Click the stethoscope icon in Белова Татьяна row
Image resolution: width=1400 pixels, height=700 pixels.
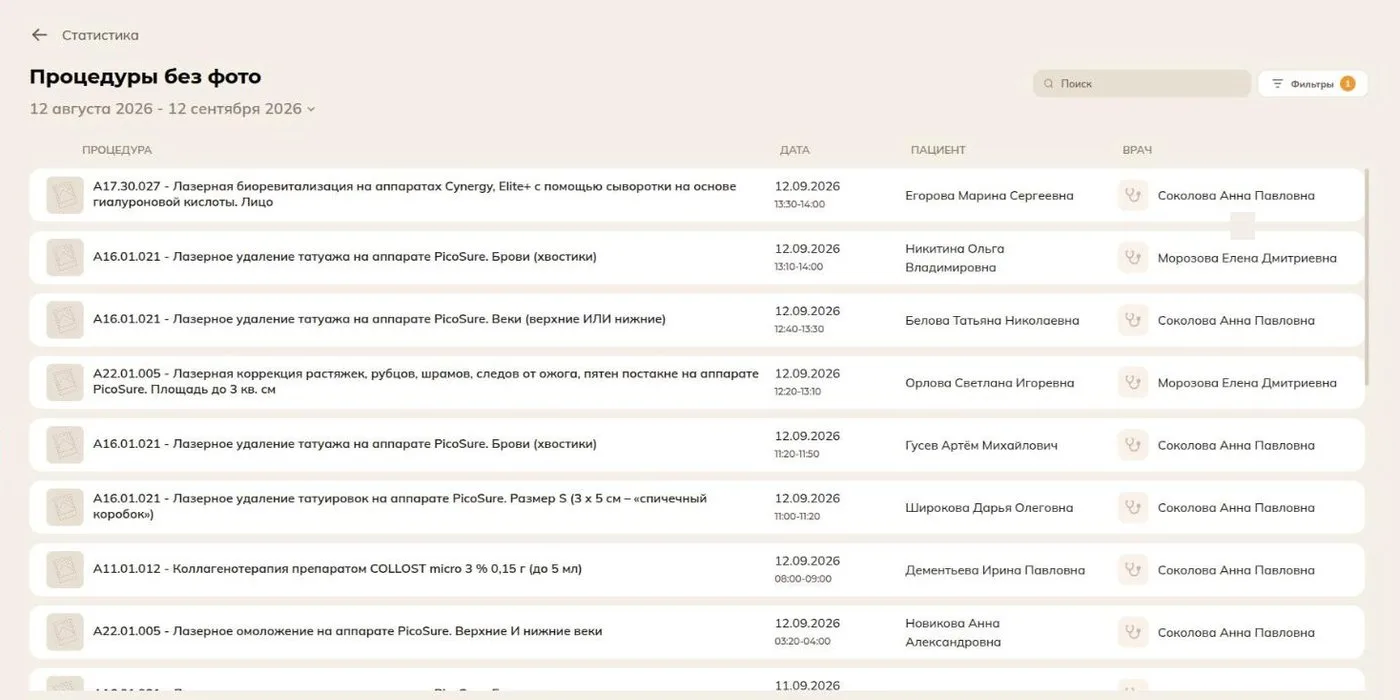click(1133, 320)
